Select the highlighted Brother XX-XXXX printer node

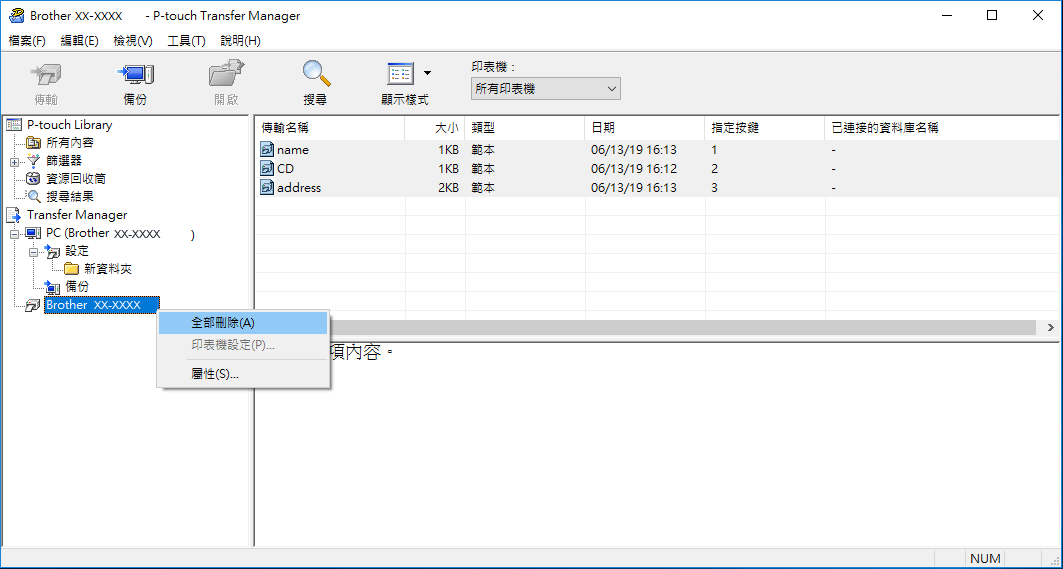pyautogui.click(x=102, y=305)
